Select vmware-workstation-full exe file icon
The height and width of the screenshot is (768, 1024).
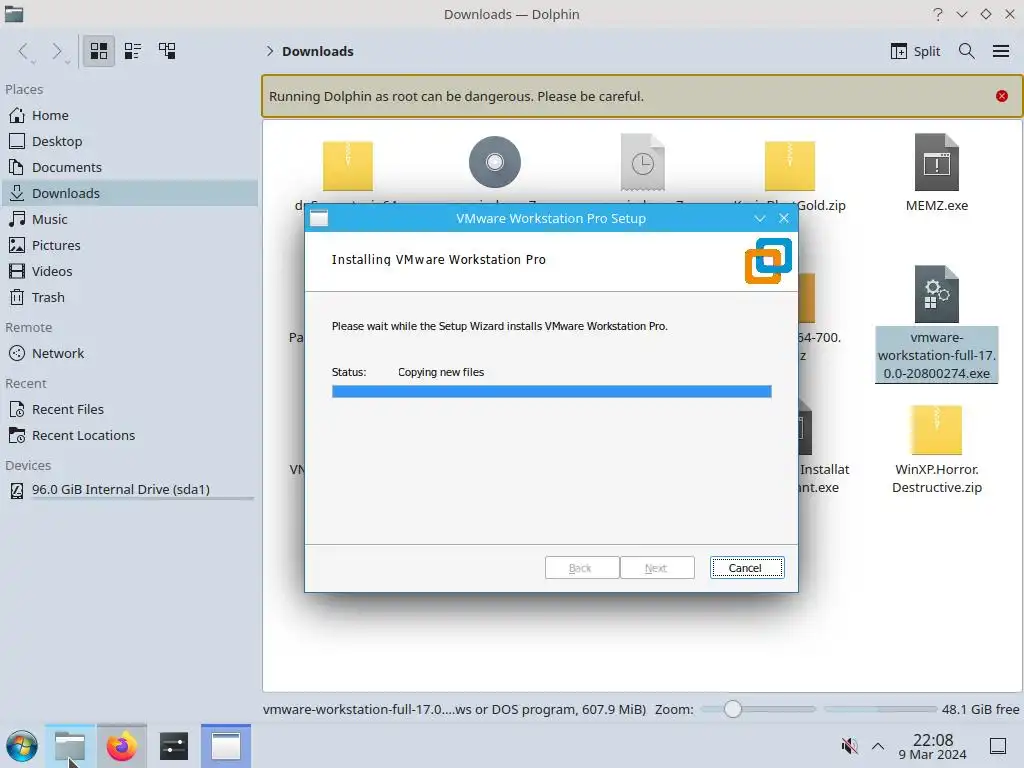[x=936, y=294]
